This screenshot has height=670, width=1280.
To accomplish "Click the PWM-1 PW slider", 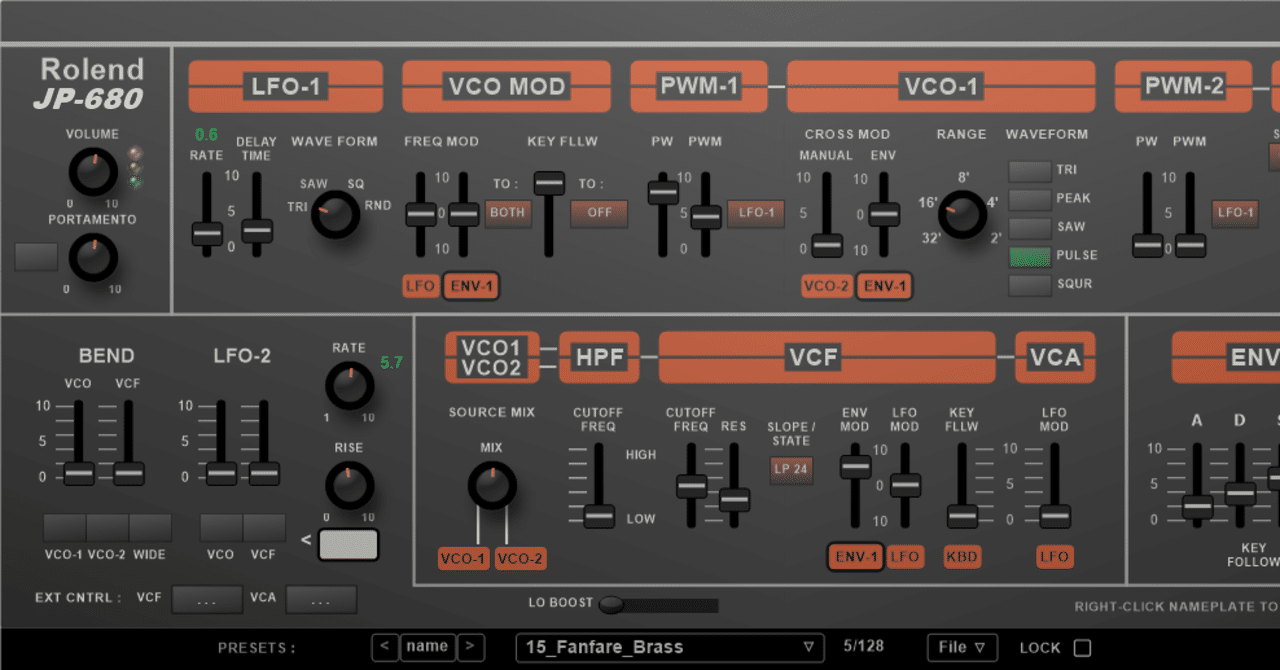I will (663, 213).
